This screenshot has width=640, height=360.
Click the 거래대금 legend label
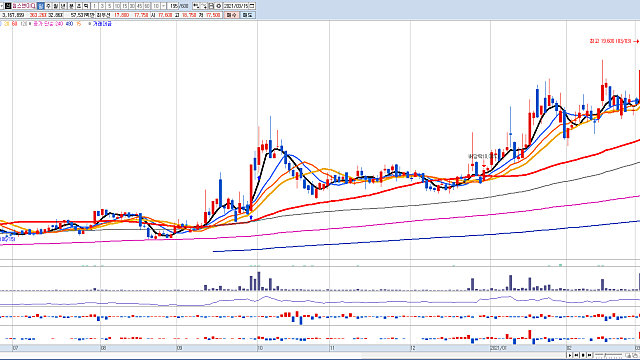[102, 24]
